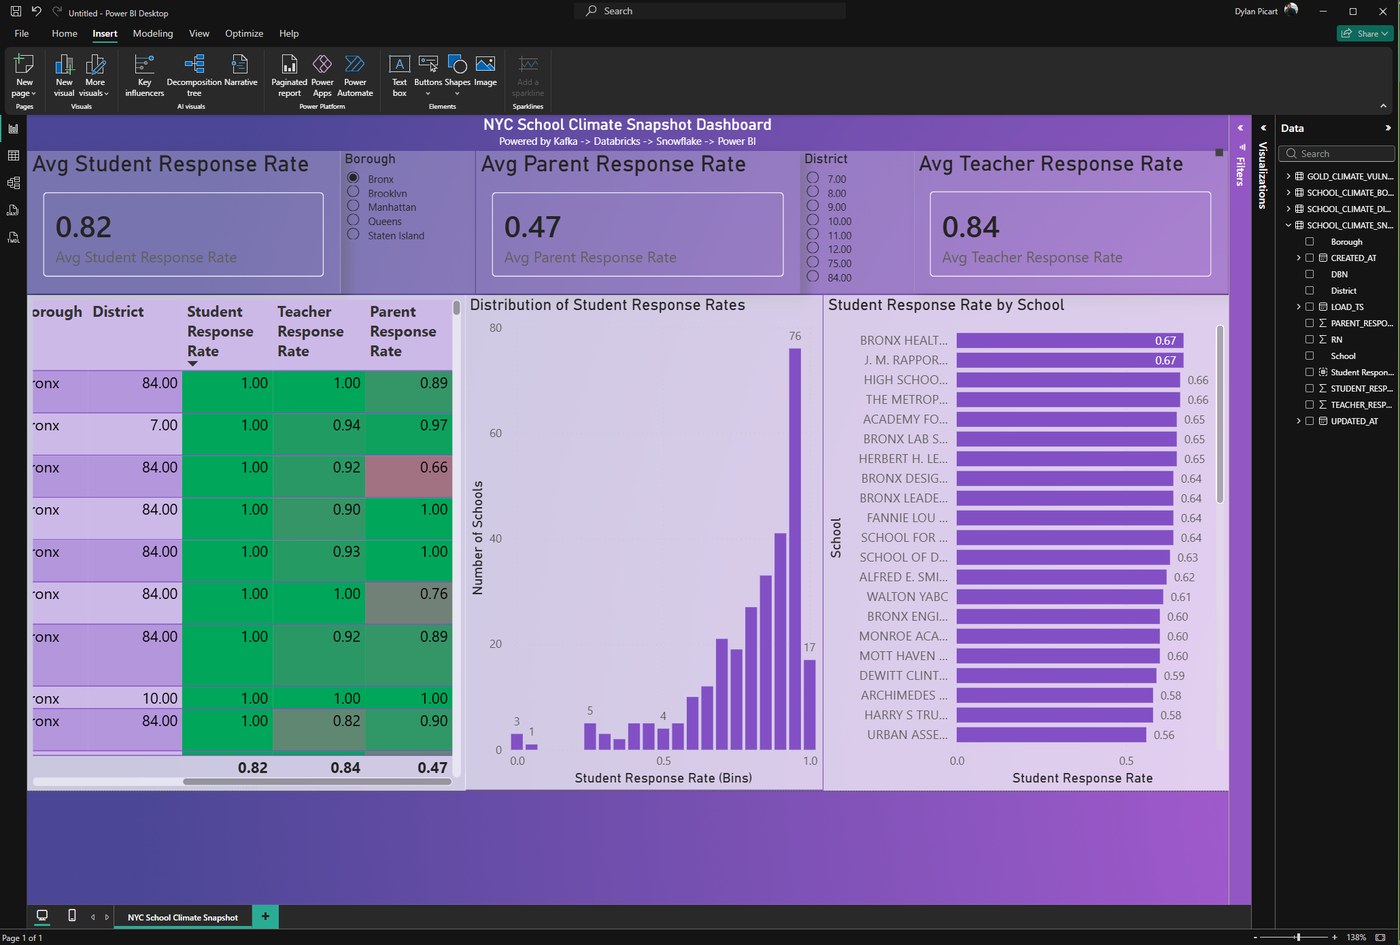Select the Bronx borough radio button
Viewport: 1400px width, 945px height.
pyautogui.click(x=353, y=178)
